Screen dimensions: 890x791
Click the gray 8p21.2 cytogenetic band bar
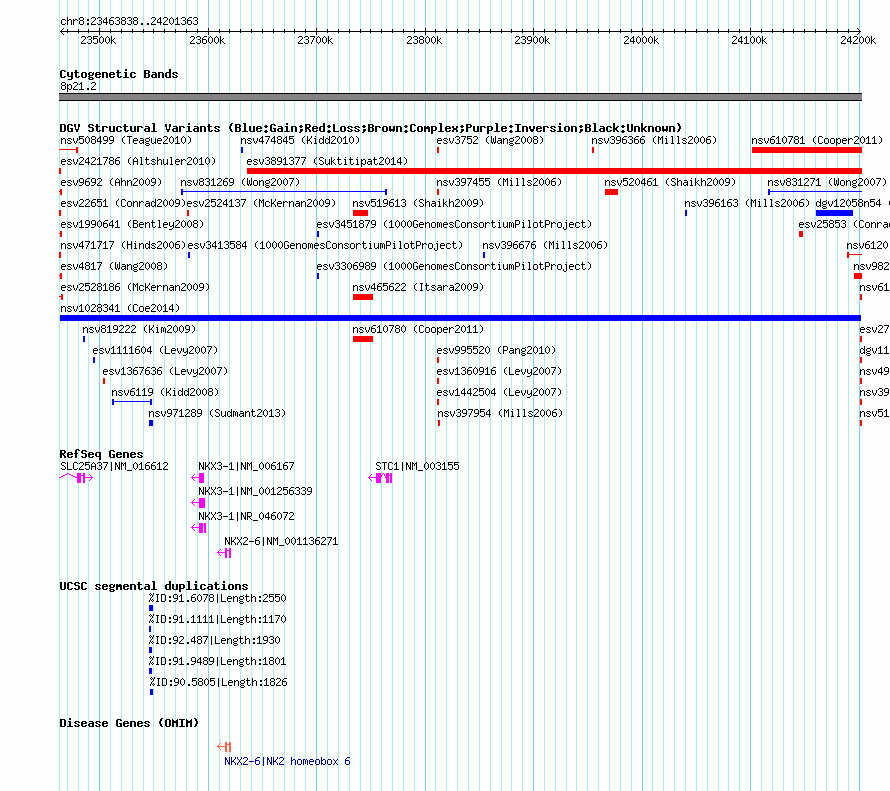pyautogui.click(x=460, y=97)
